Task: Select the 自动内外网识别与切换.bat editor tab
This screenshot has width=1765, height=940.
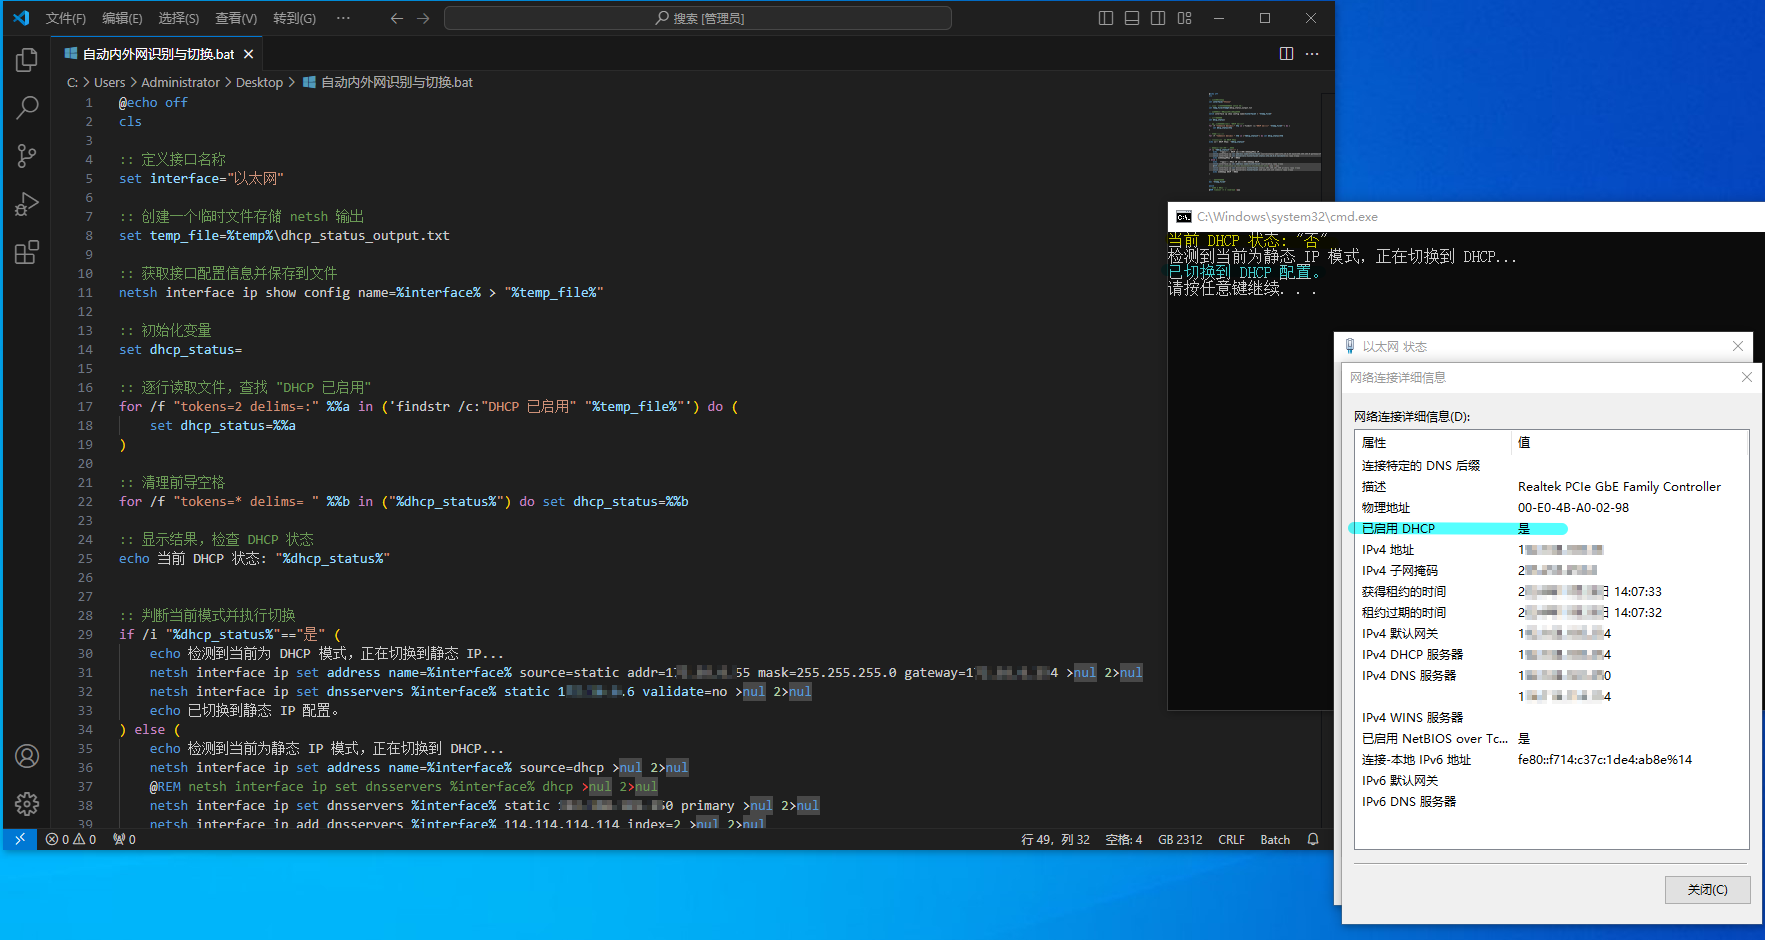Action: click(x=158, y=54)
